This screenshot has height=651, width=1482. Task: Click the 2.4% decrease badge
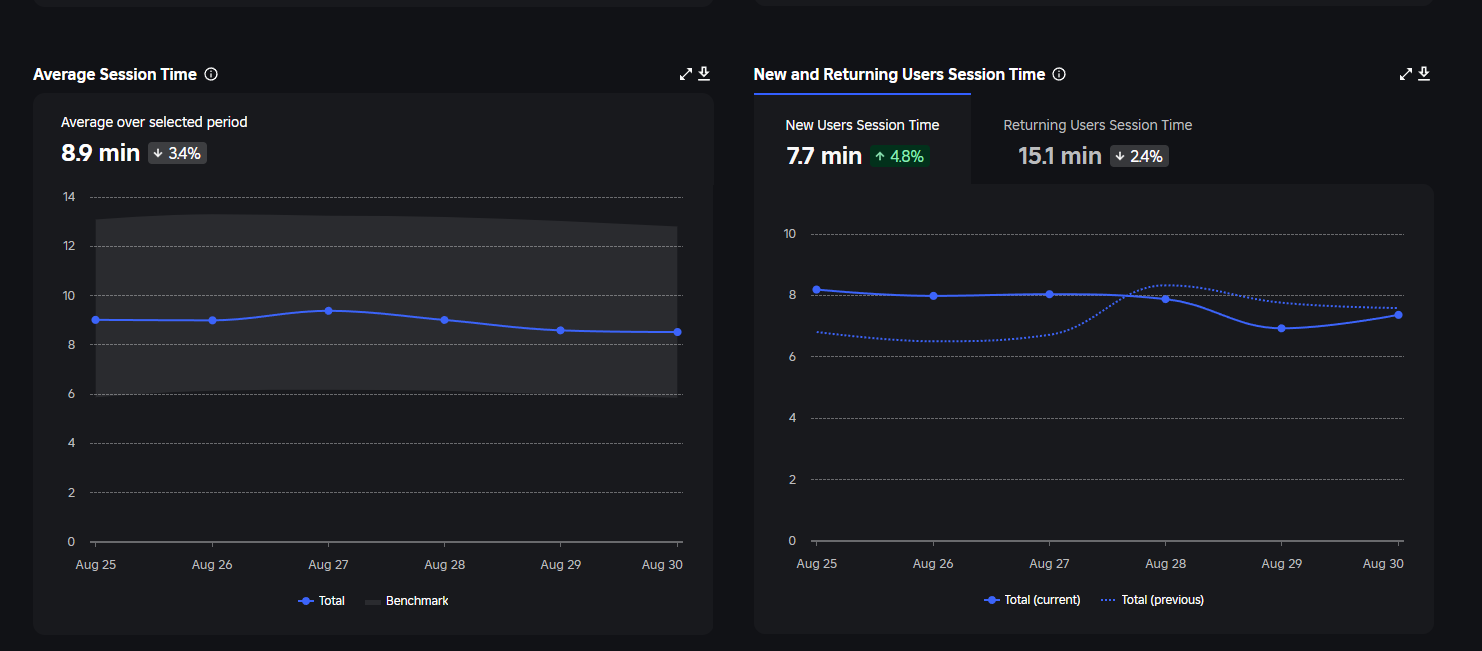[1139, 156]
